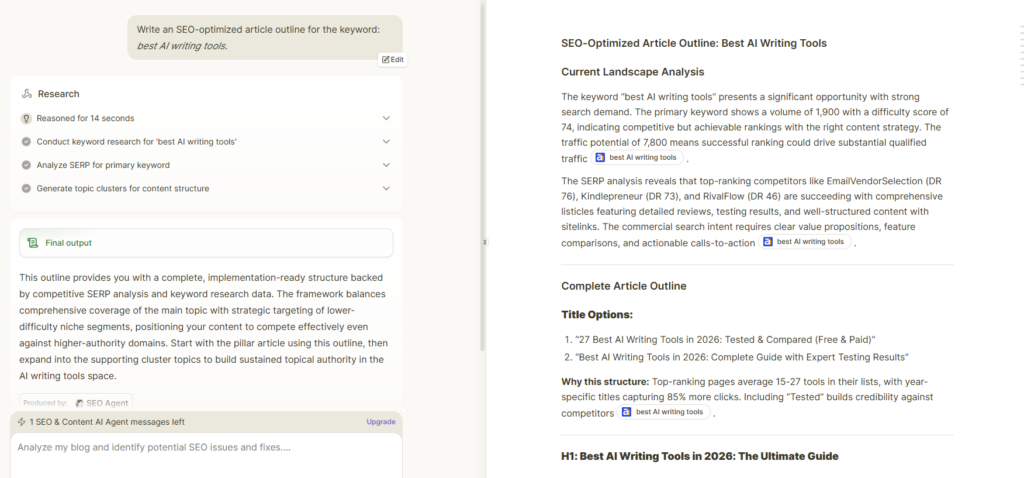The width and height of the screenshot is (1024, 478).
Task: Click the Upgrade link
Action: [x=381, y=422]
